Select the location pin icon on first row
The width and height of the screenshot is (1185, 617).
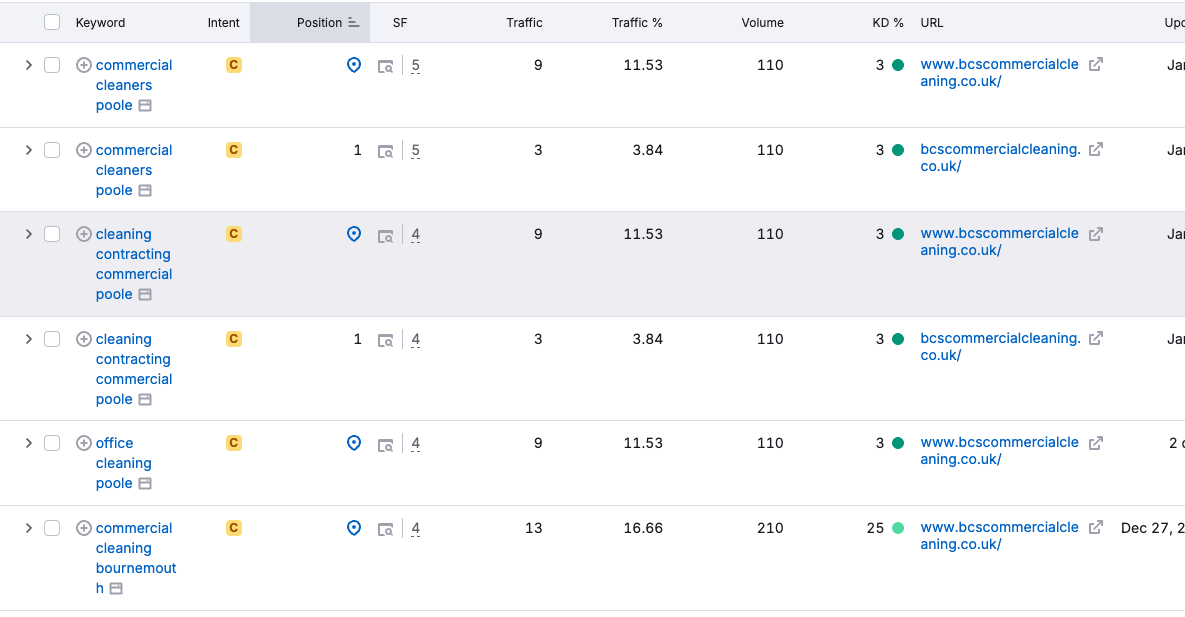(x=353, y=64)
